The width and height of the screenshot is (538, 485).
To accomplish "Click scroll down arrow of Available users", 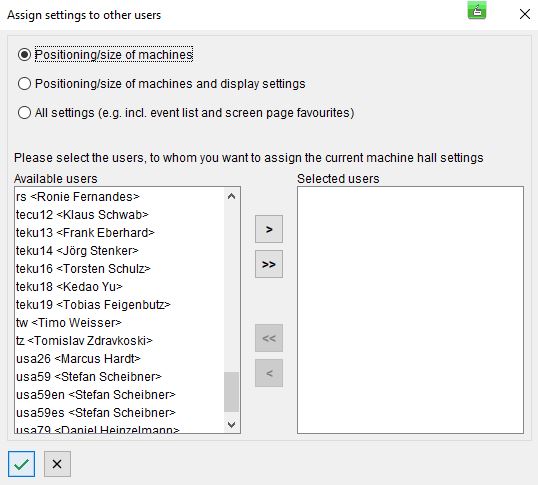I will tap(231, 425).
